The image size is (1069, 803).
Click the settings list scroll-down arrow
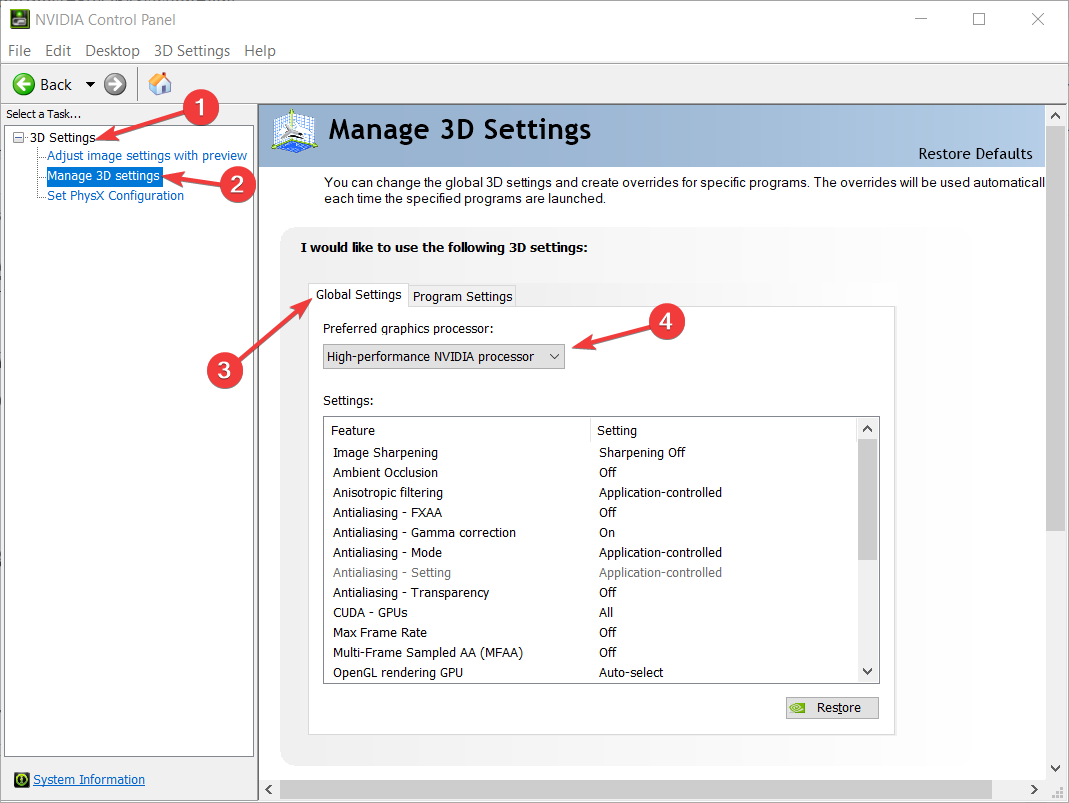(867, 671)
